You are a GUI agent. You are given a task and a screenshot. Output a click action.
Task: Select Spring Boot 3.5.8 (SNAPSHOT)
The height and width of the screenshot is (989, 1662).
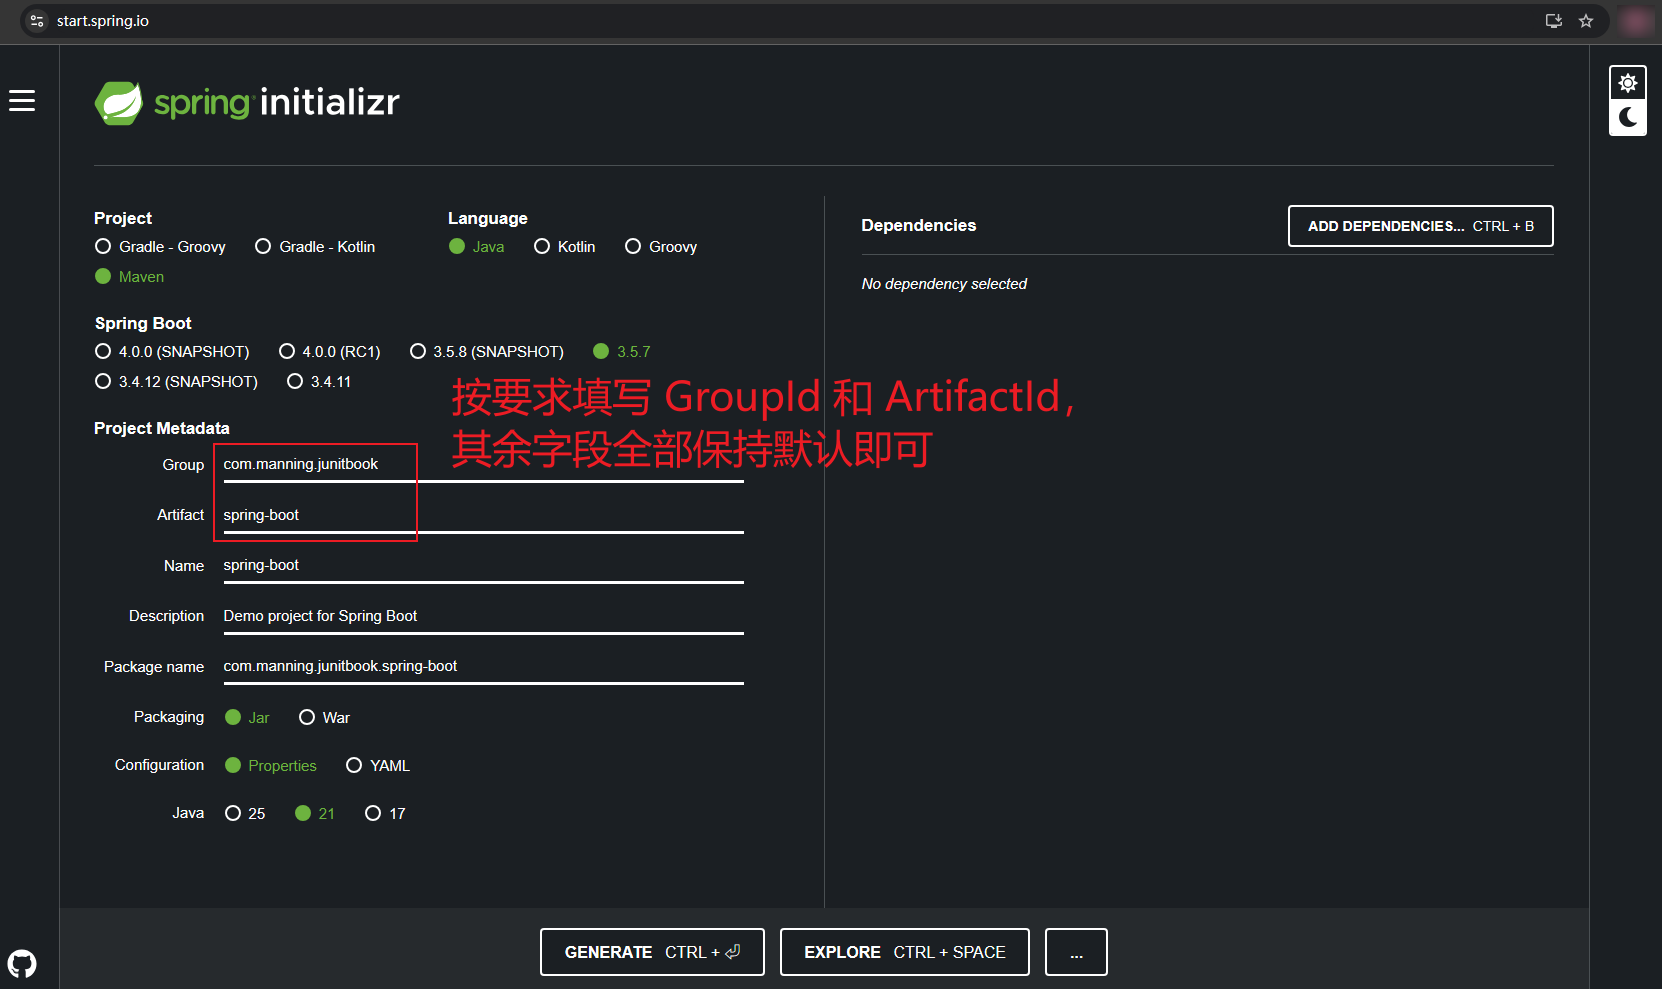click(487, 352)
